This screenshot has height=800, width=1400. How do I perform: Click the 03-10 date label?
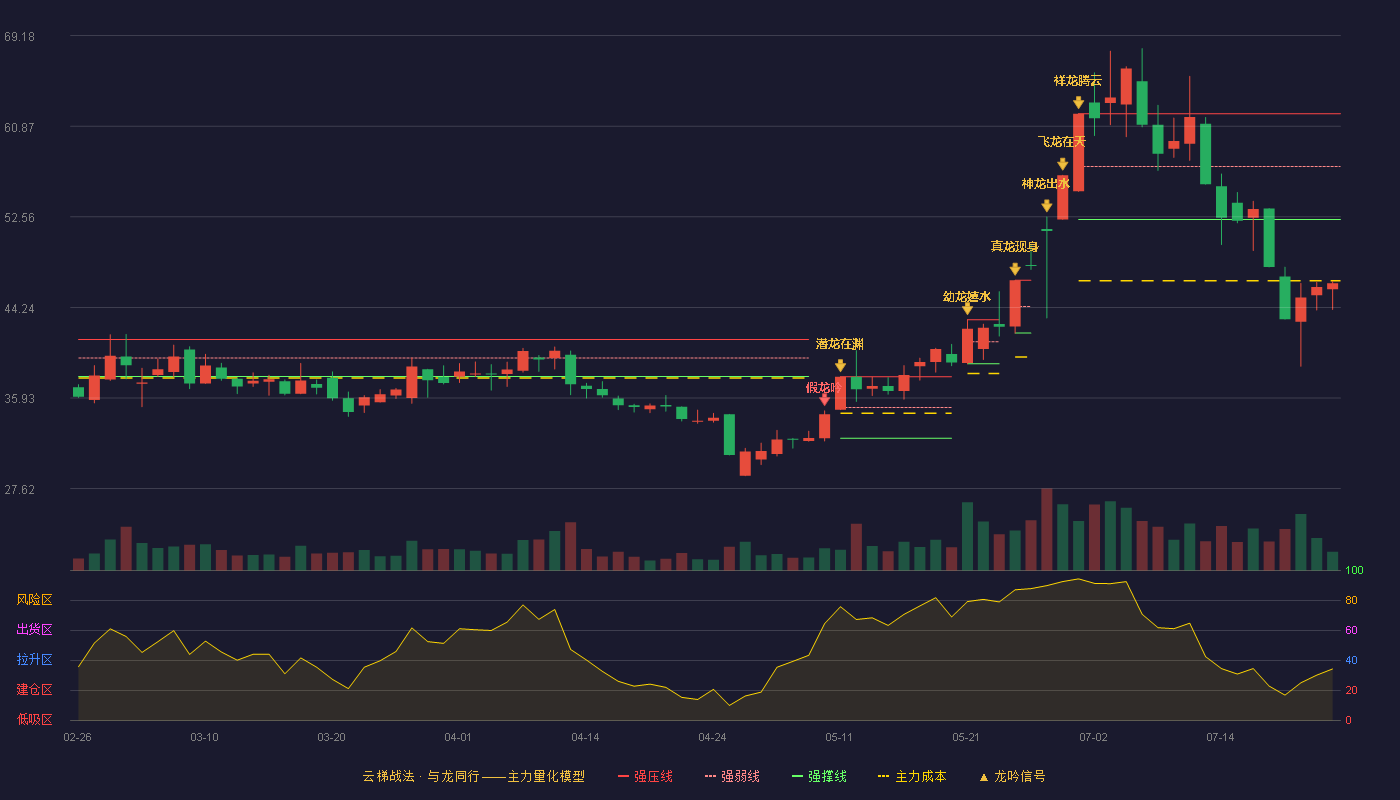point(204,737)
